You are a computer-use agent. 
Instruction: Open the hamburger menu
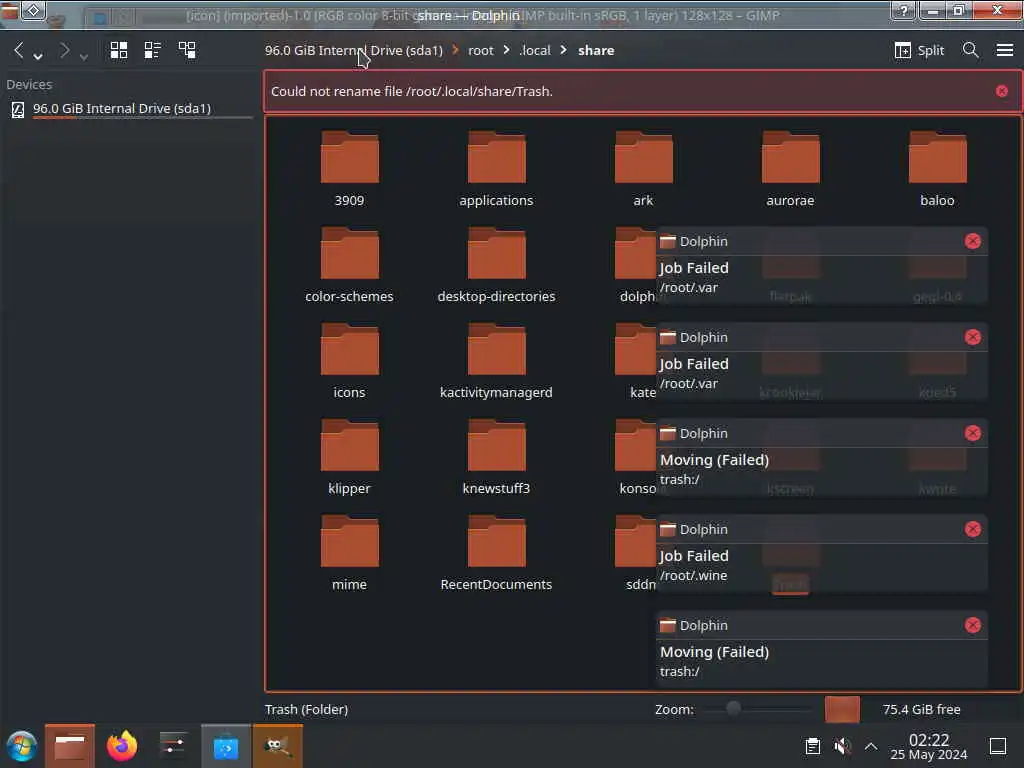click(1004, 50)
